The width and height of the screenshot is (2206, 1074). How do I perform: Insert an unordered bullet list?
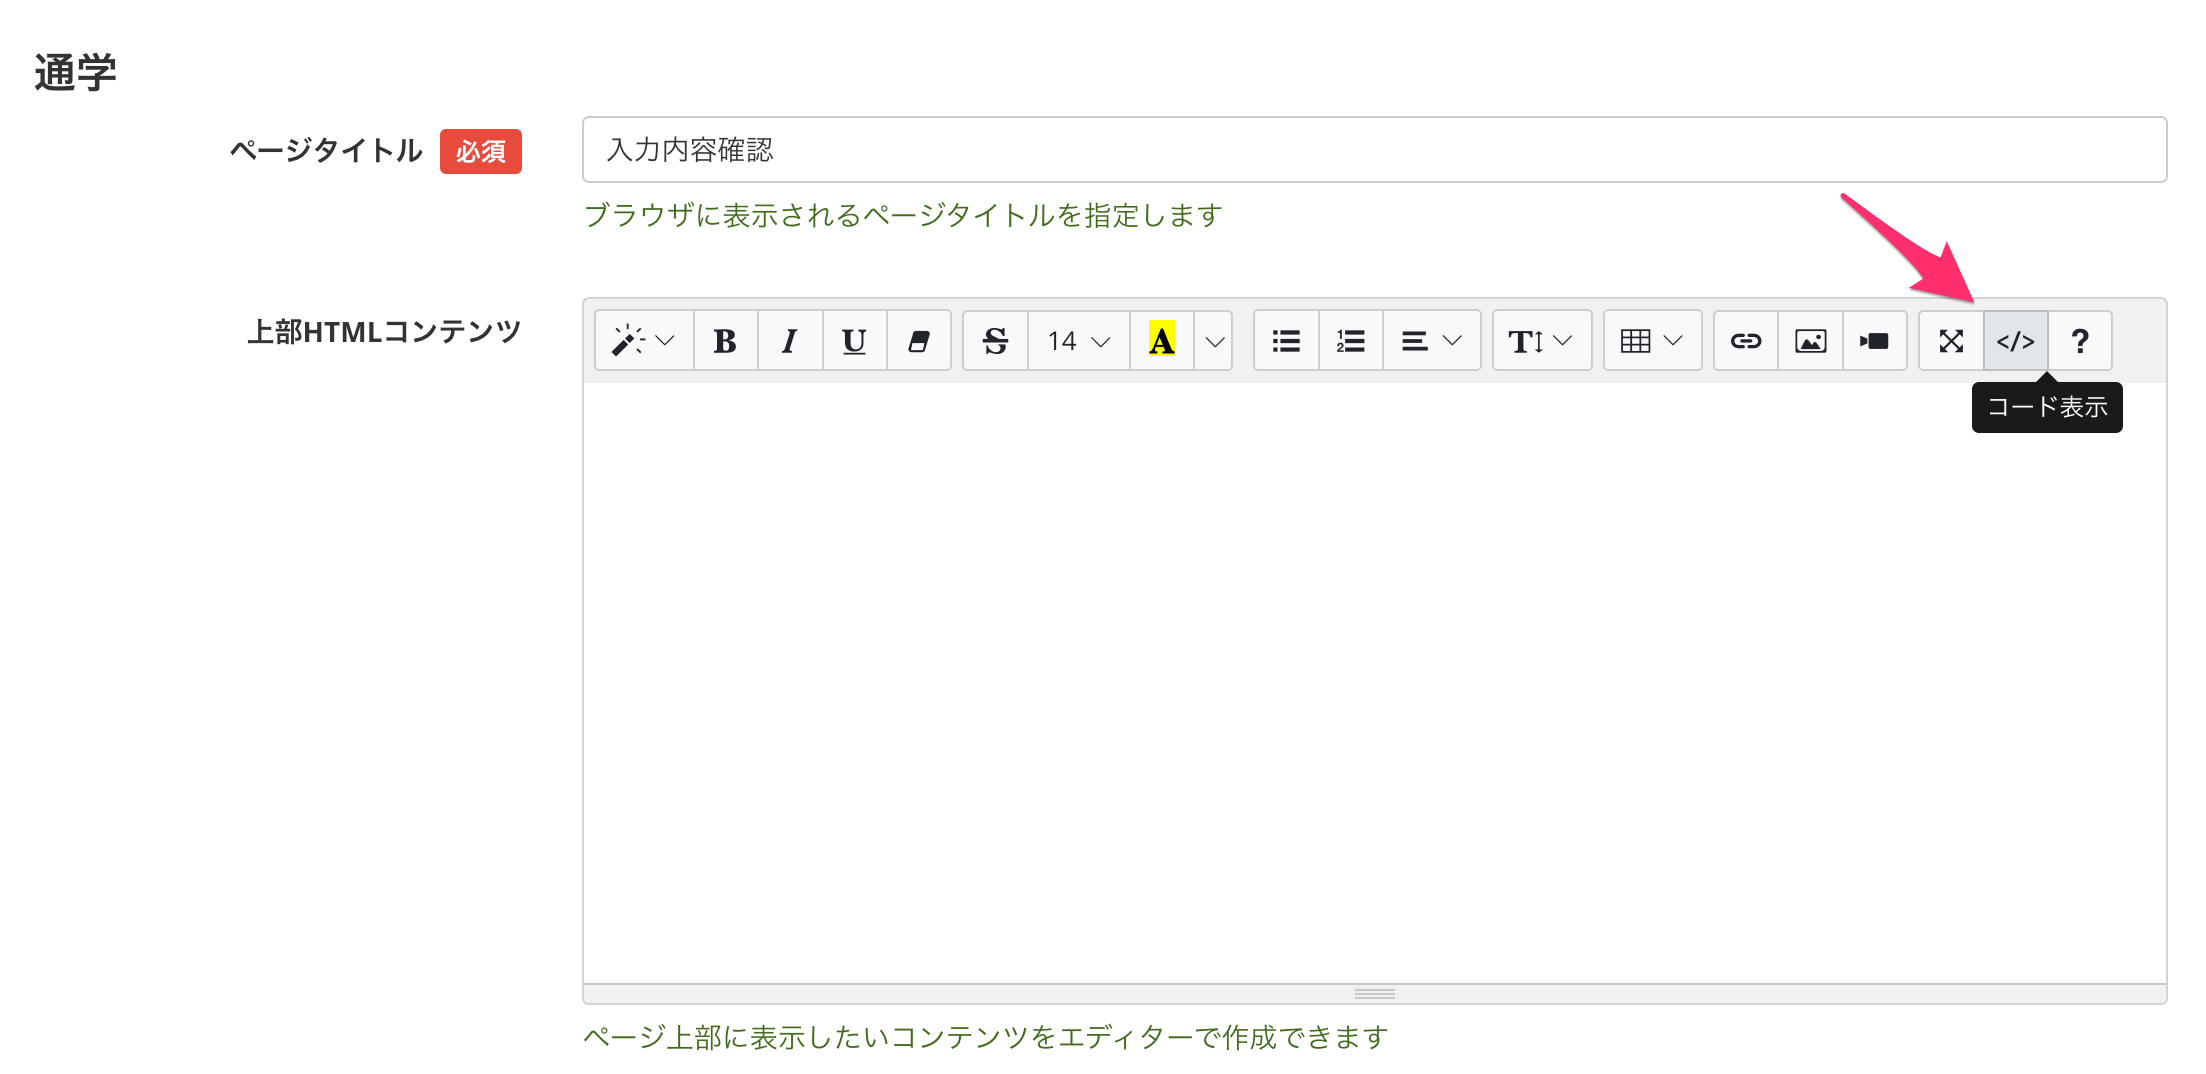(x=1286, y=341)
